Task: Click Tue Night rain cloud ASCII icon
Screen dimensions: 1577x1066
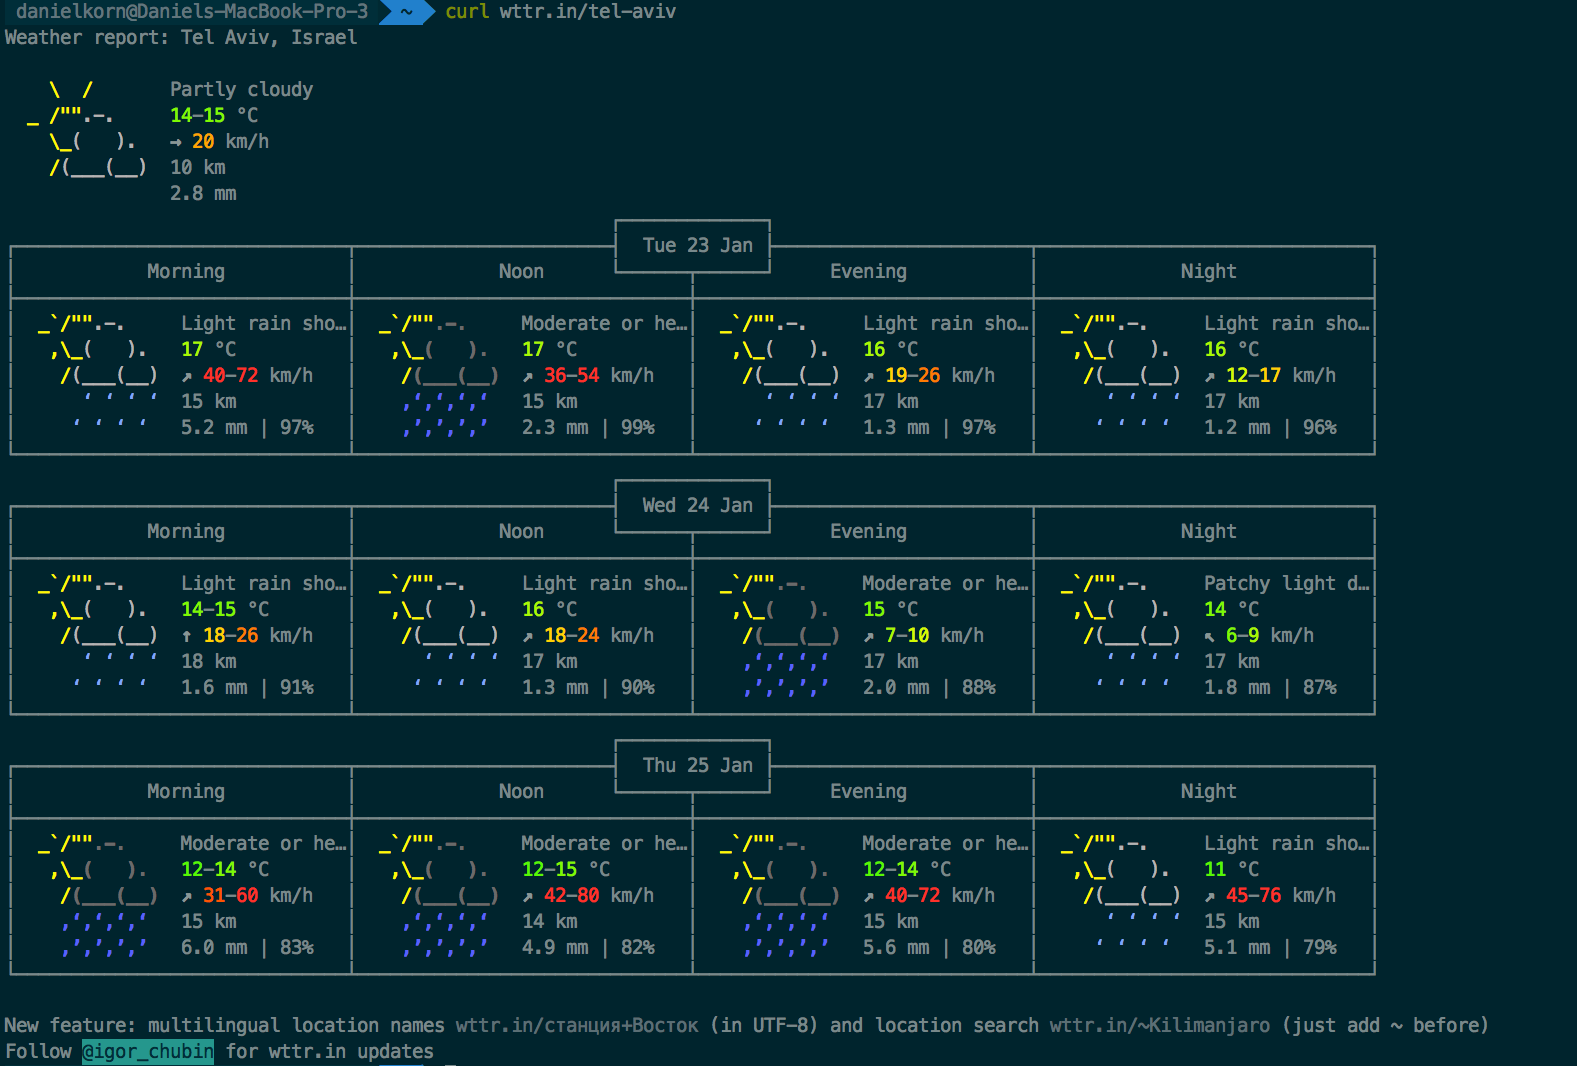Action: click(x=1121, y=373)
